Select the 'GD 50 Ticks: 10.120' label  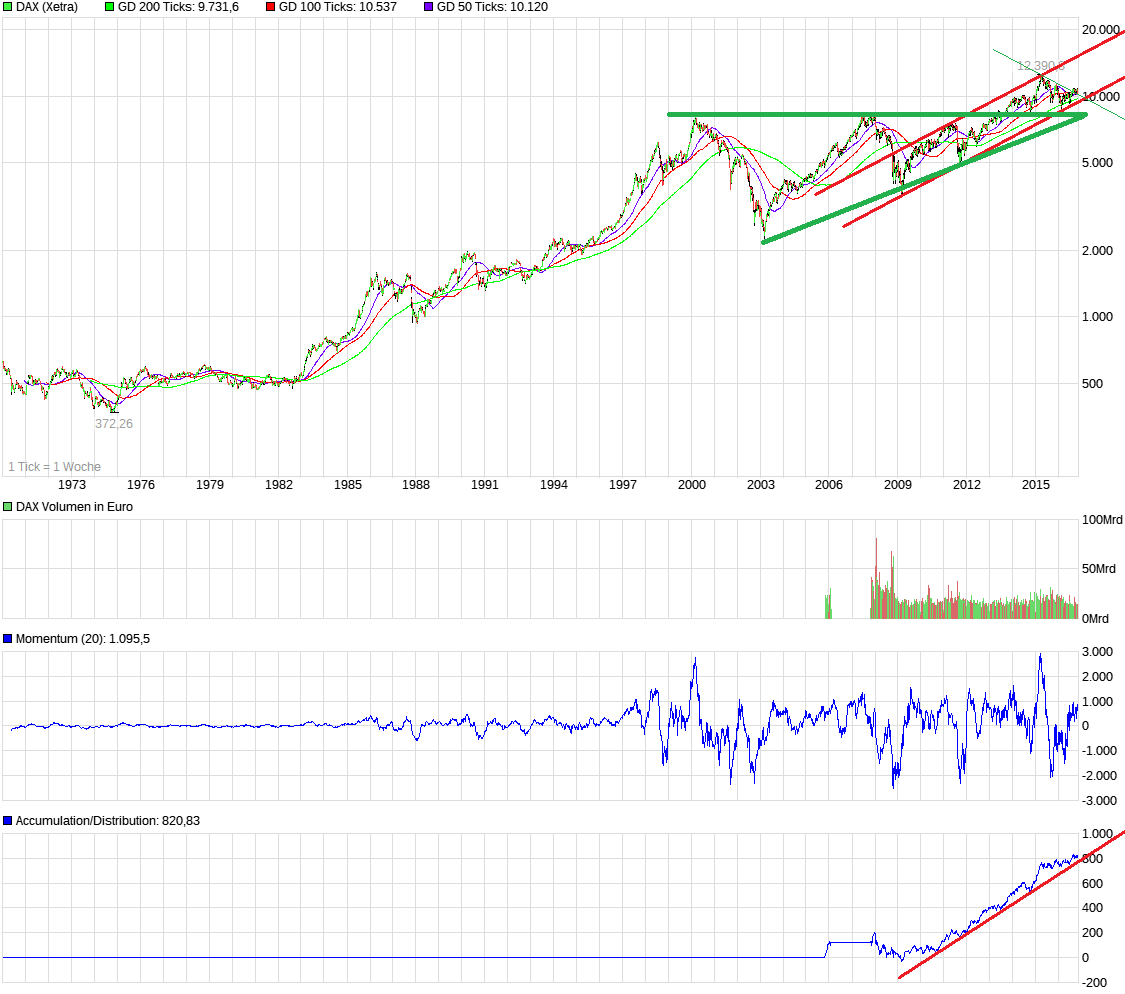(x=492, y=6)
